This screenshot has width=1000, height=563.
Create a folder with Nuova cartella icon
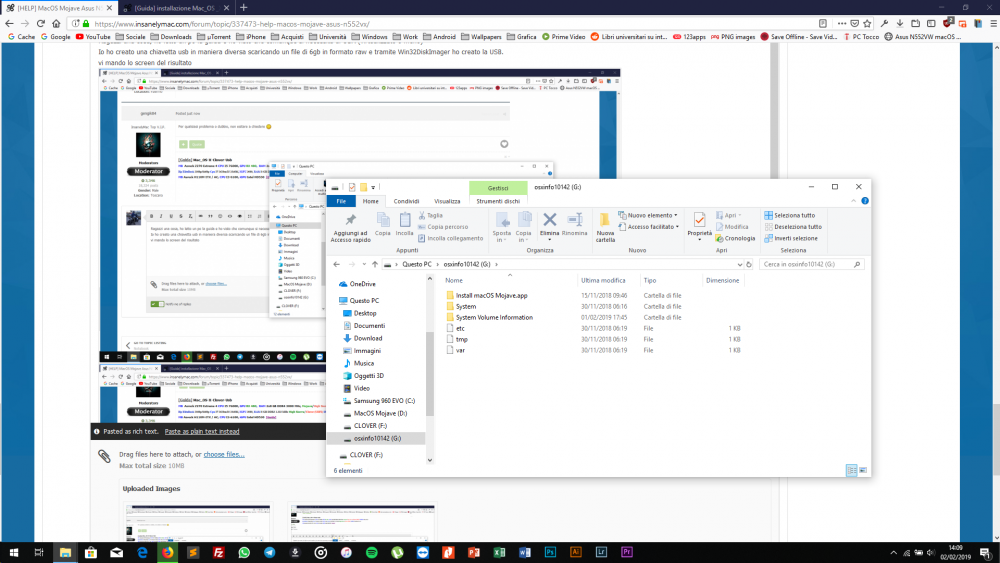point(605,221)
